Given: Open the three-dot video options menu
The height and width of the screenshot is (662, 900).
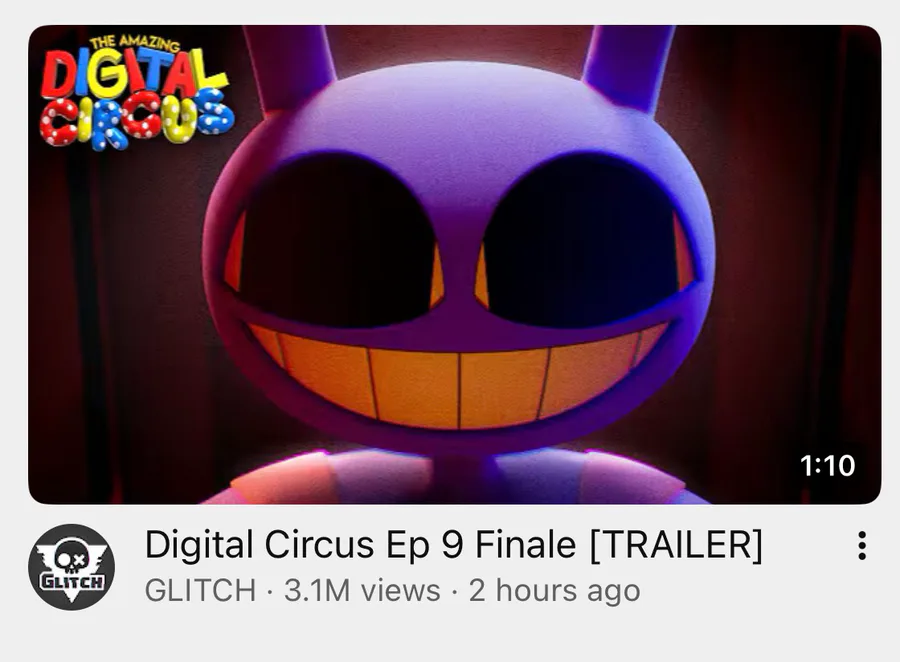Looking at the screenshot, I should click(862, 545).
